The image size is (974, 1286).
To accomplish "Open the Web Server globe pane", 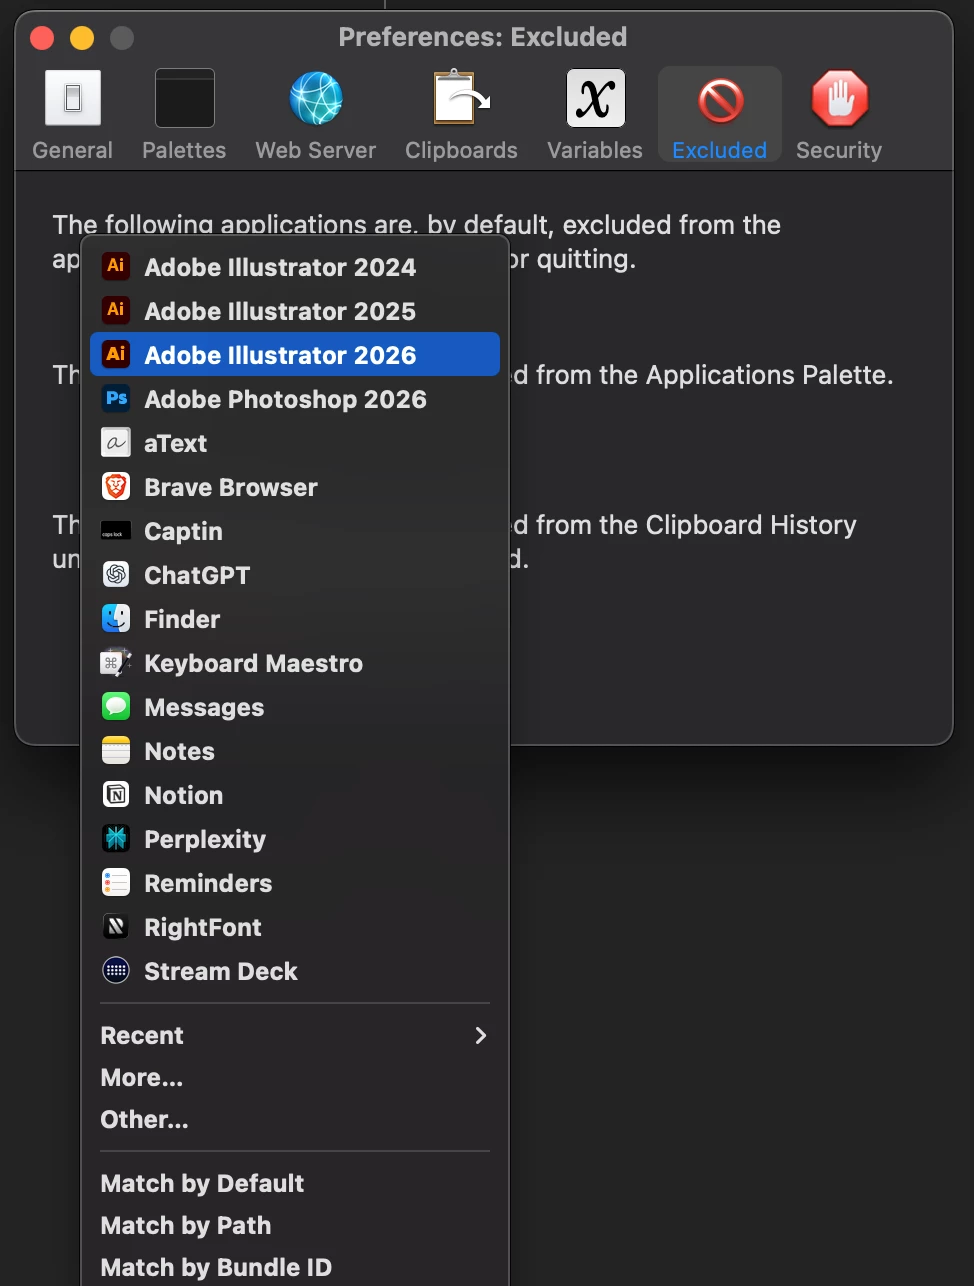I will click(x=315, y=116).
